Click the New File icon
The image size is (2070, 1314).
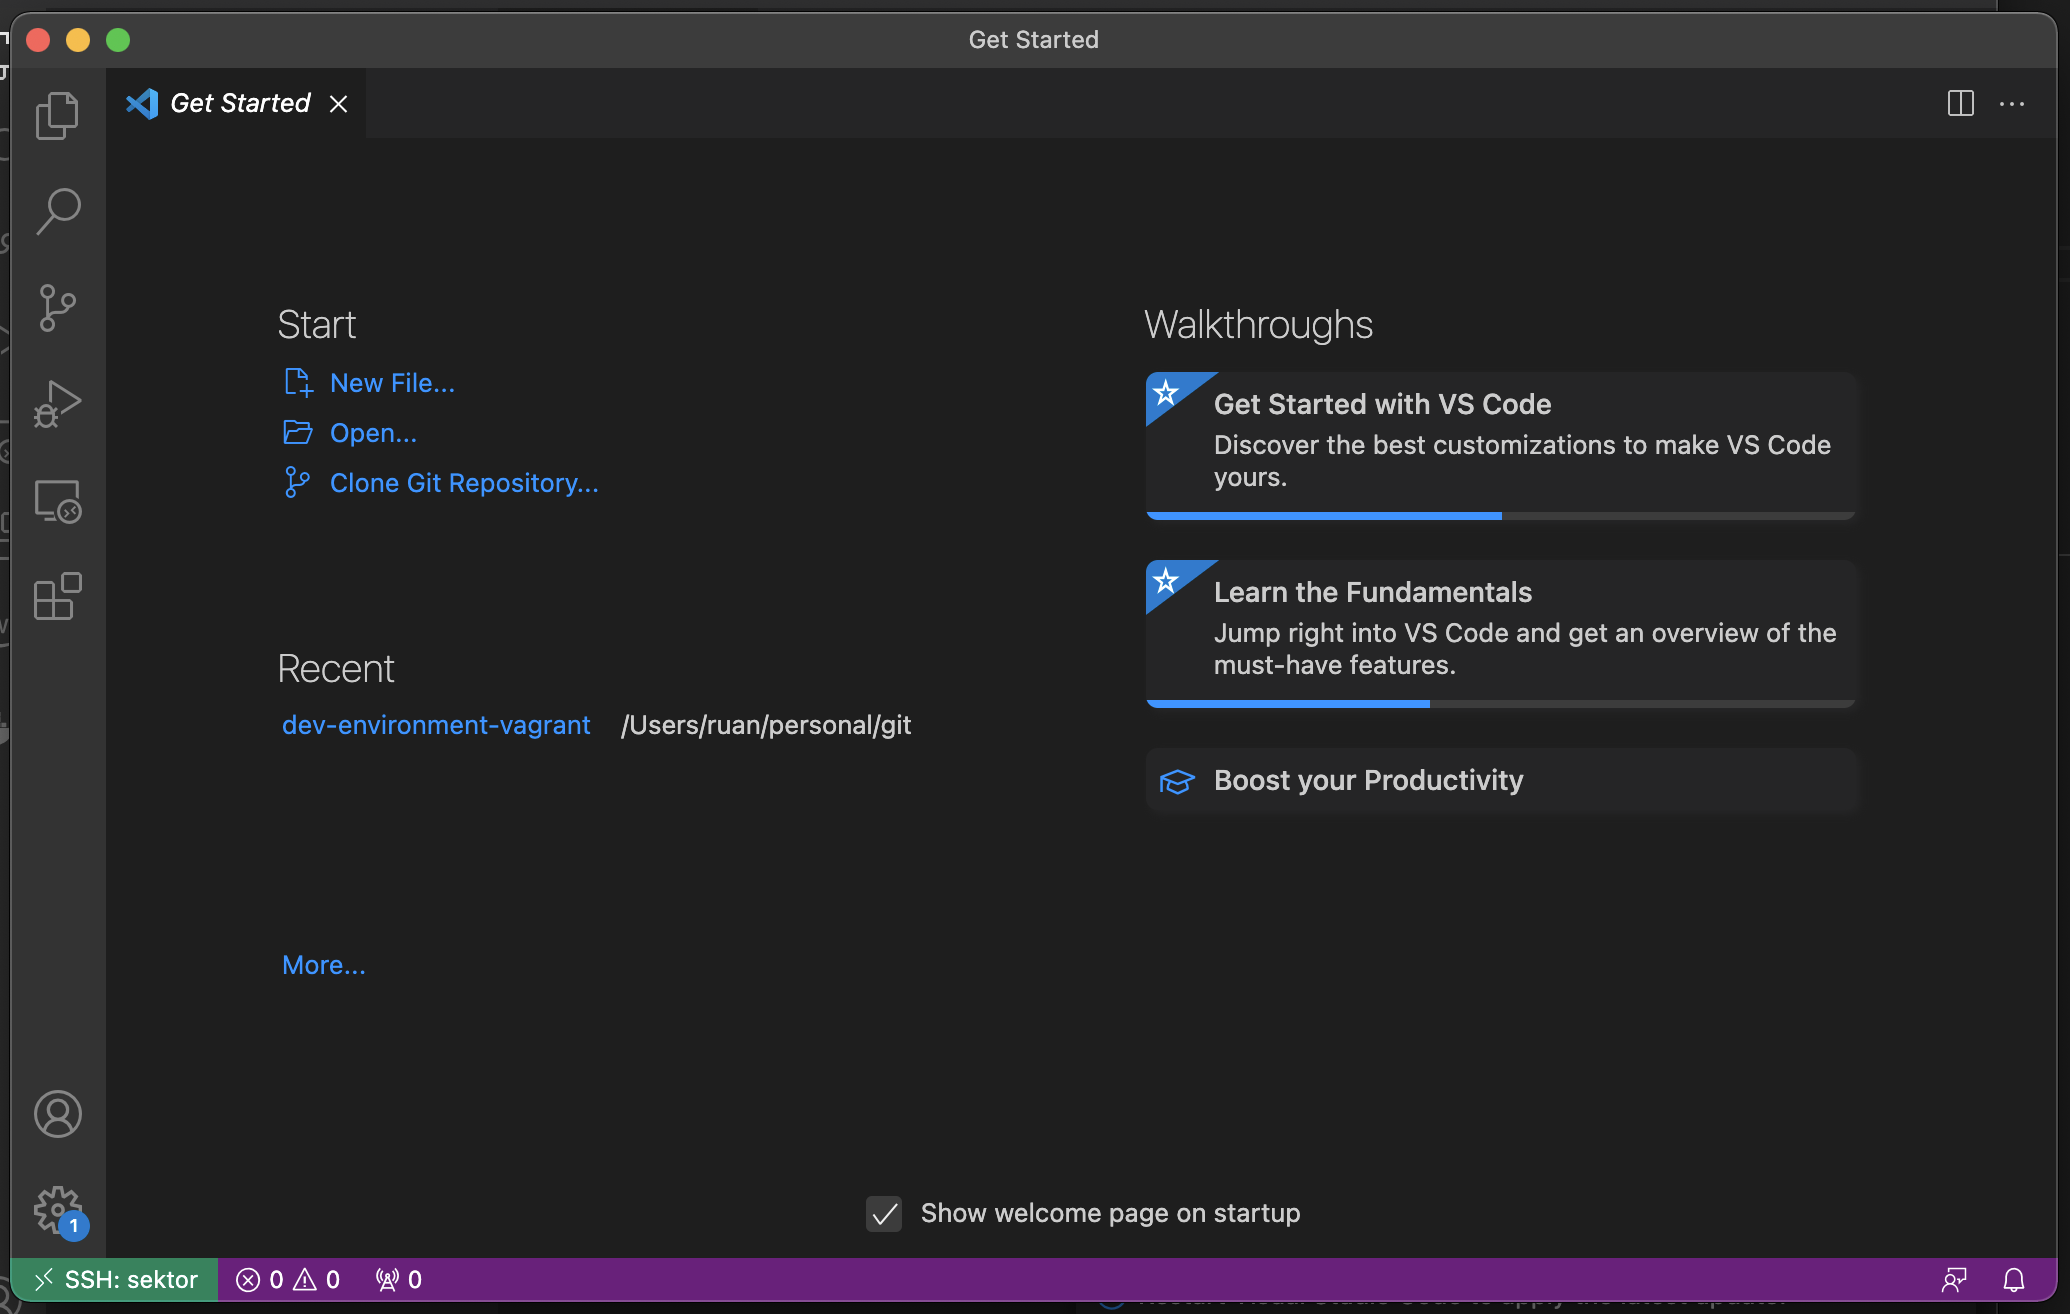298,383
